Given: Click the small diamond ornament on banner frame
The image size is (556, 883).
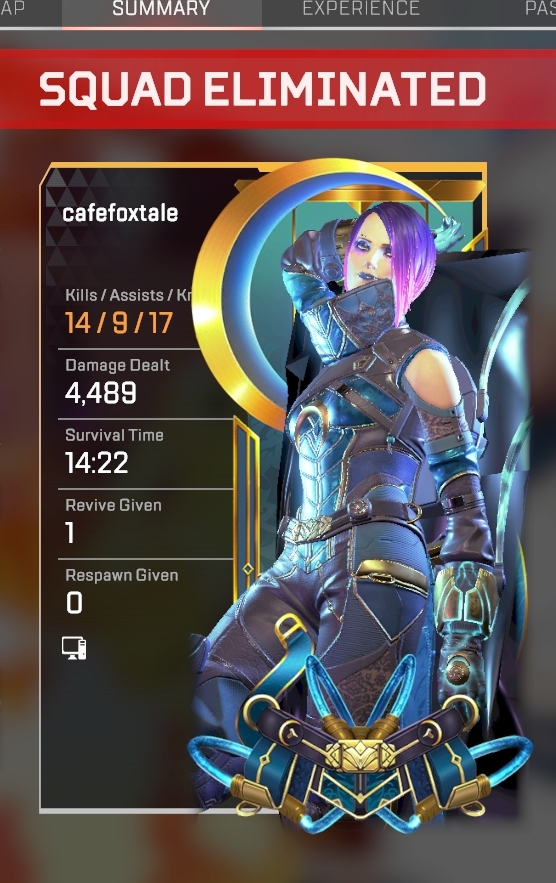Looking at the screenshot, I should (247, 569).
